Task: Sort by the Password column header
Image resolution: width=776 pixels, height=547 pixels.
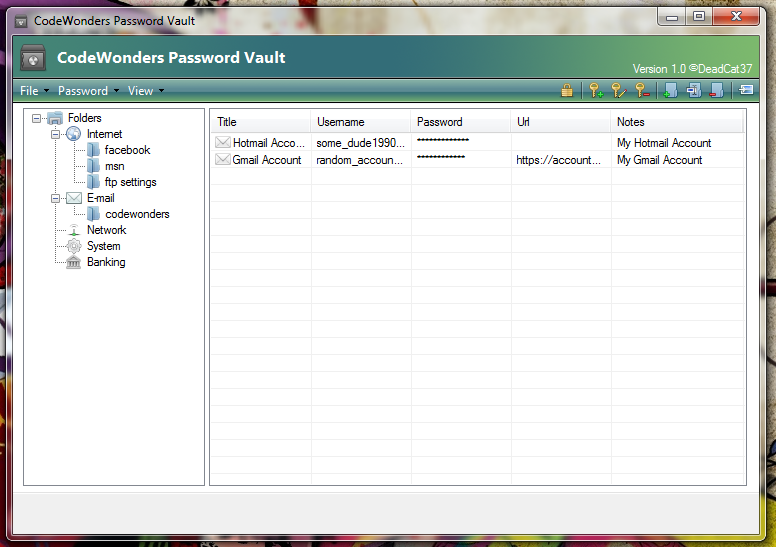Action: coord(461,122)
